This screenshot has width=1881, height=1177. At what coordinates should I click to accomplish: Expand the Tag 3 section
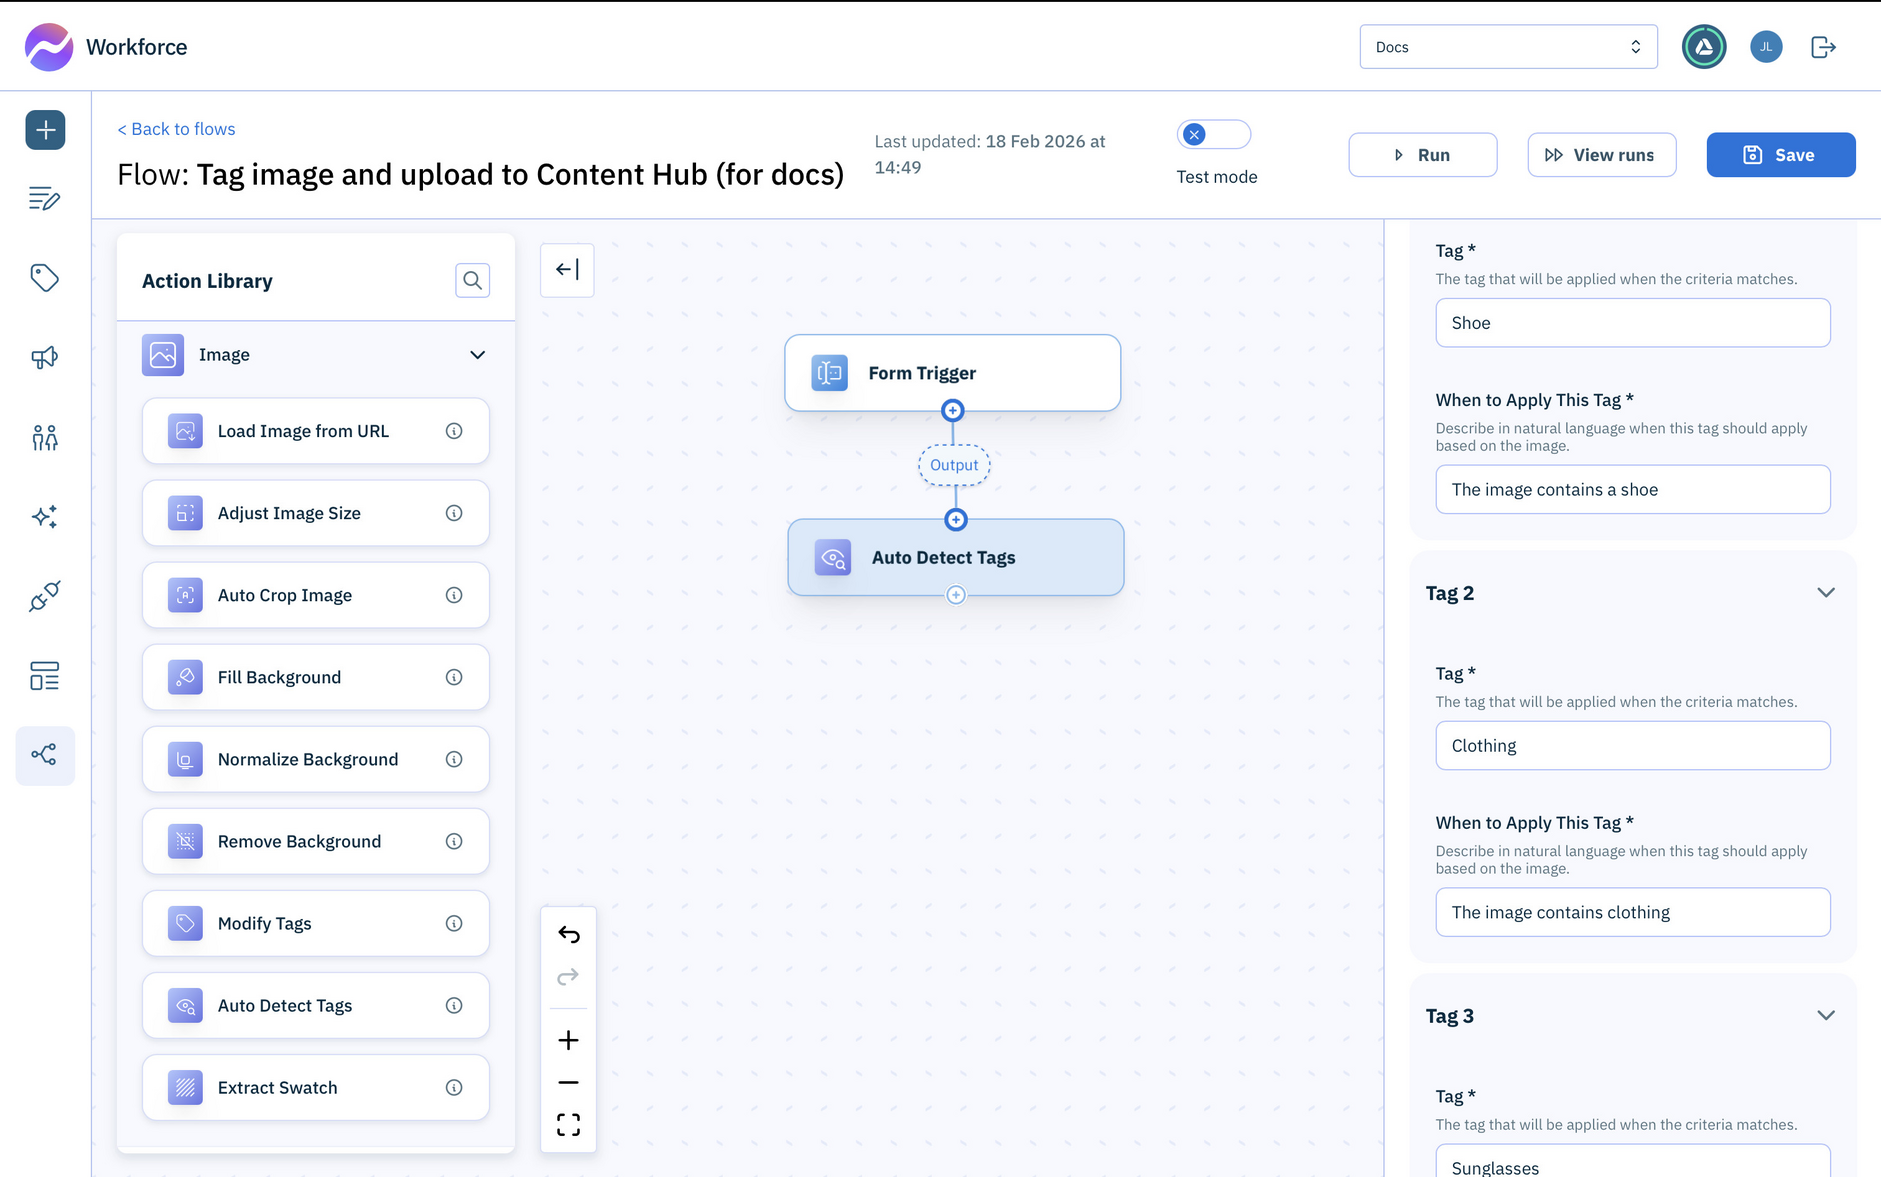(x=1826, y=1015)
